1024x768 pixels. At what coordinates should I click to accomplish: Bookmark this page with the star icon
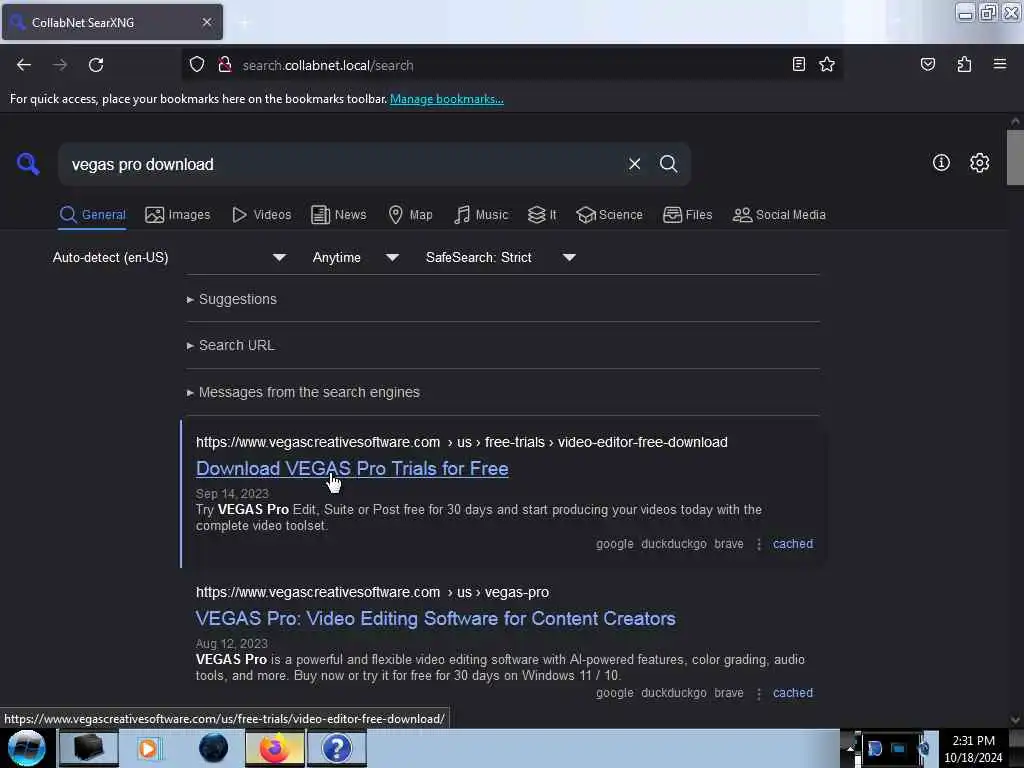(x=827, y=64)
